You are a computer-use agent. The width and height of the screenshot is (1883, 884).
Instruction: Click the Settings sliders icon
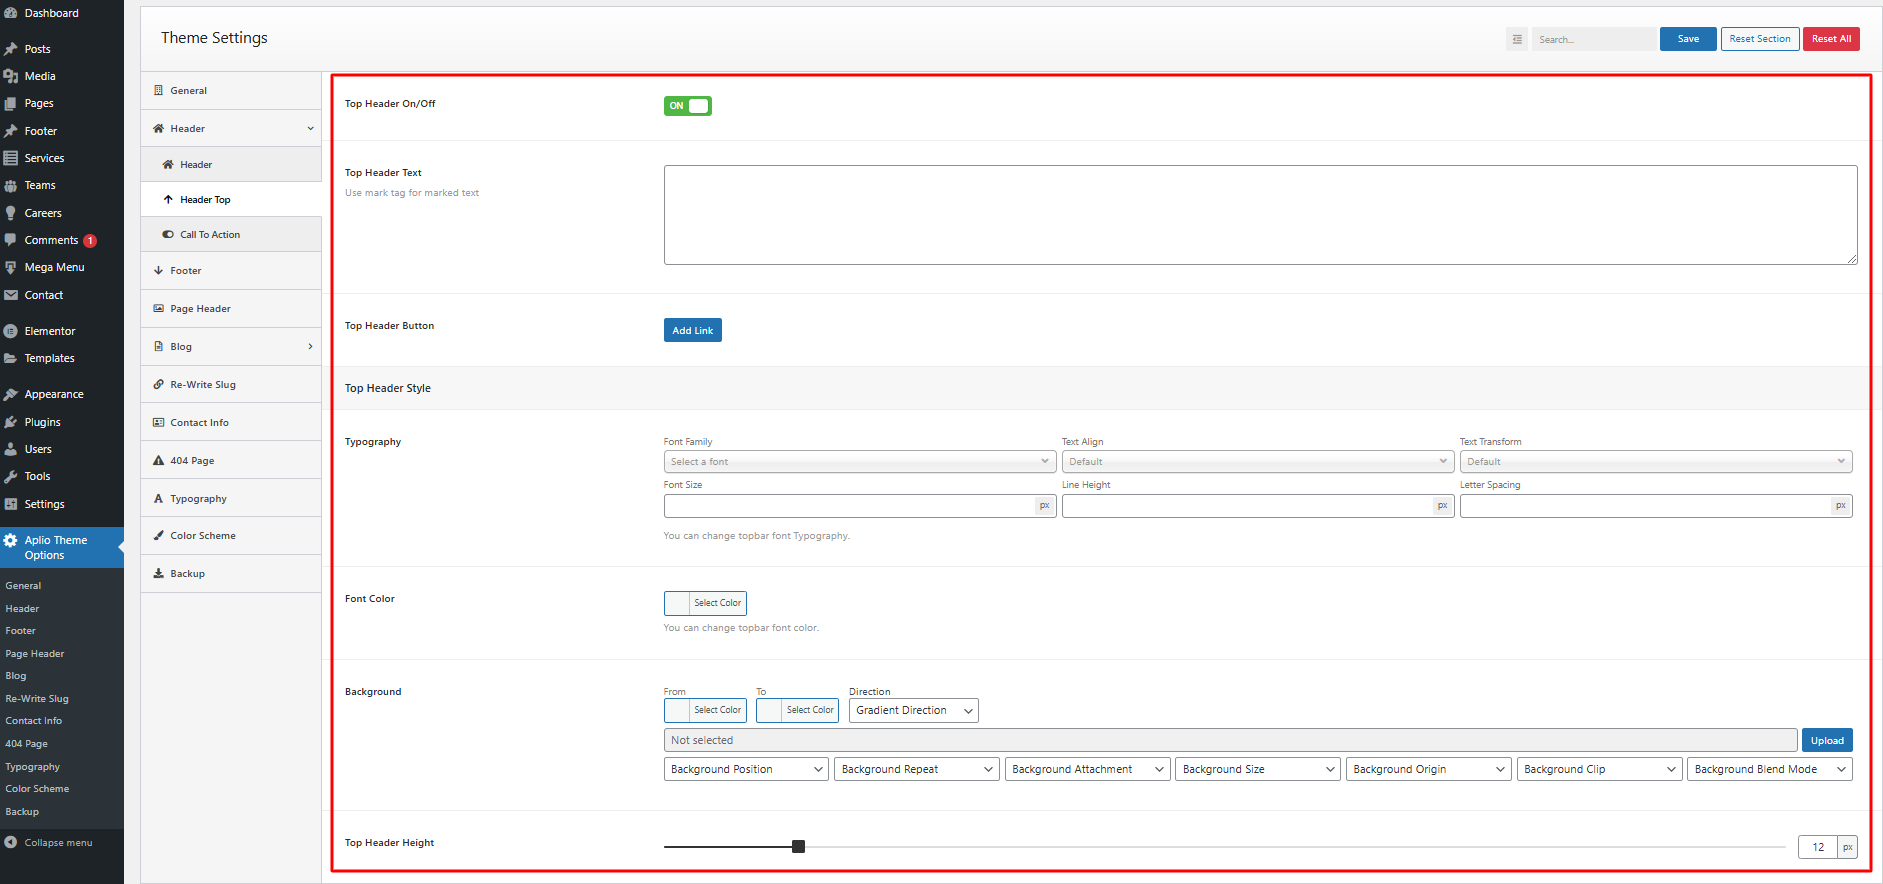(11, 504)
